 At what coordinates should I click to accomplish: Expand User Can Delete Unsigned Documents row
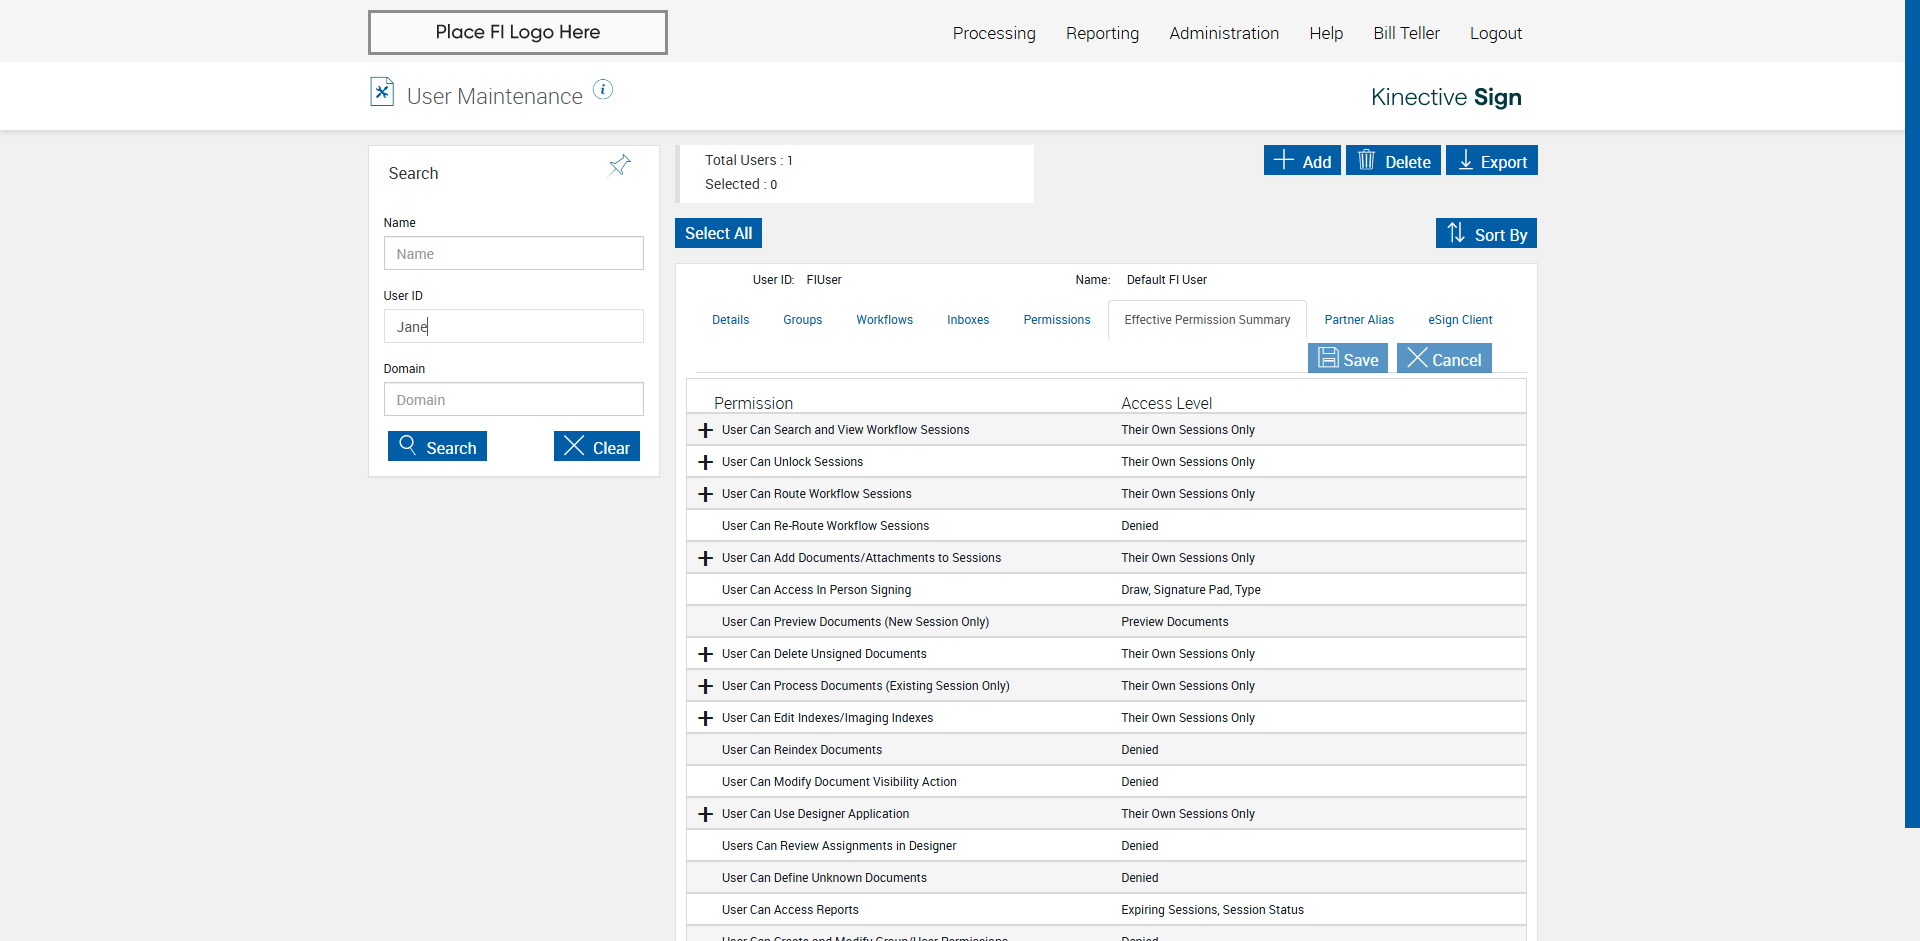[x=705, y=654]
